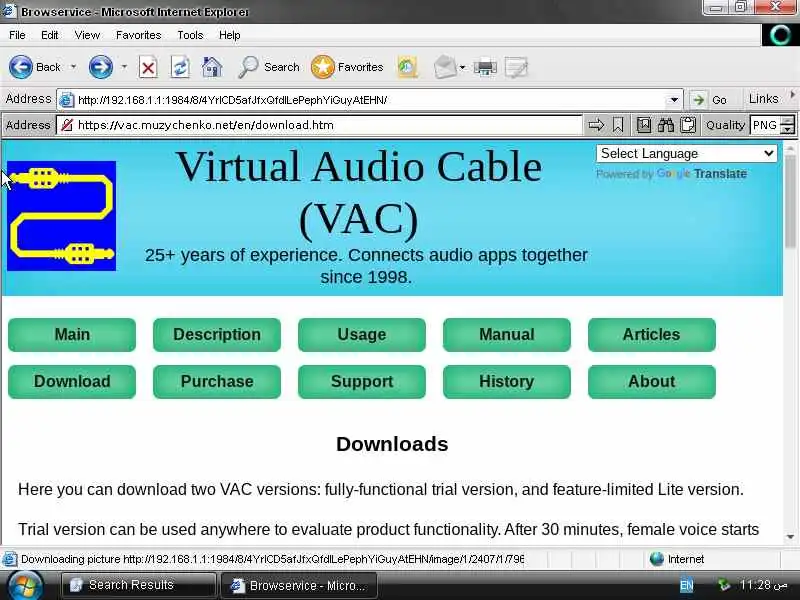Click the History toolbar icon

(407, 67)
